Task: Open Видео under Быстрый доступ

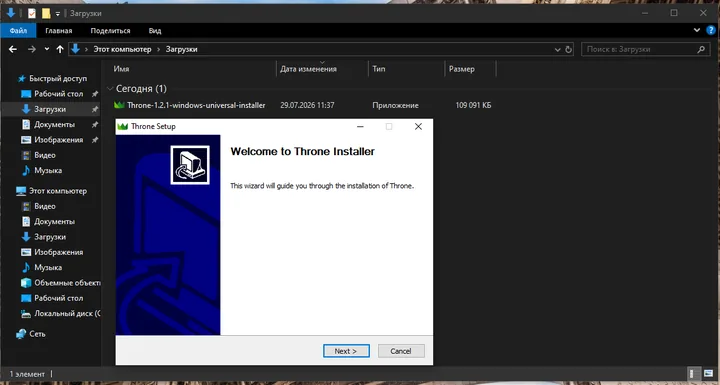Action: [45, 155]
